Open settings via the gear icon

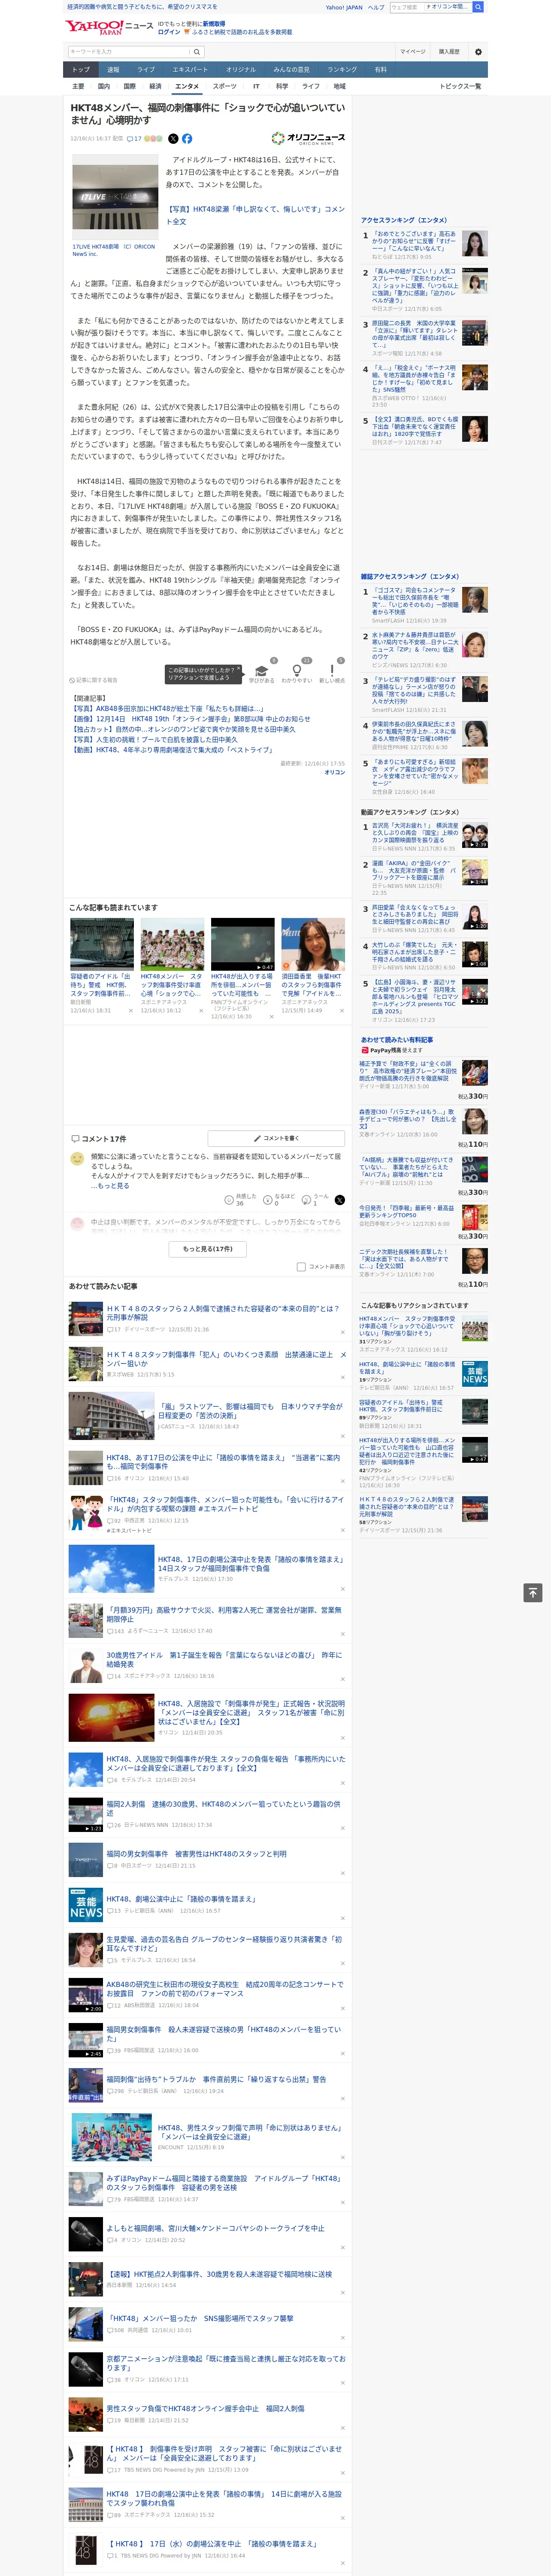coord(478,51)
